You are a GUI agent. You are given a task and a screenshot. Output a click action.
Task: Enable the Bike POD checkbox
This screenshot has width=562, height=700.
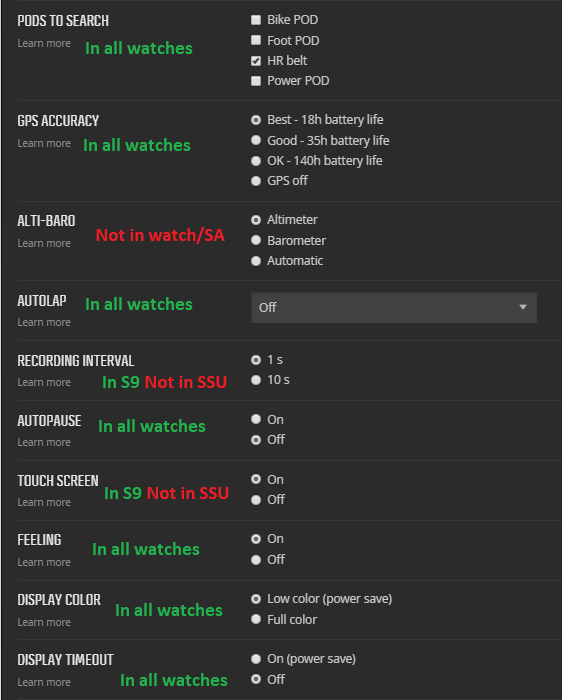click(256, 20)
